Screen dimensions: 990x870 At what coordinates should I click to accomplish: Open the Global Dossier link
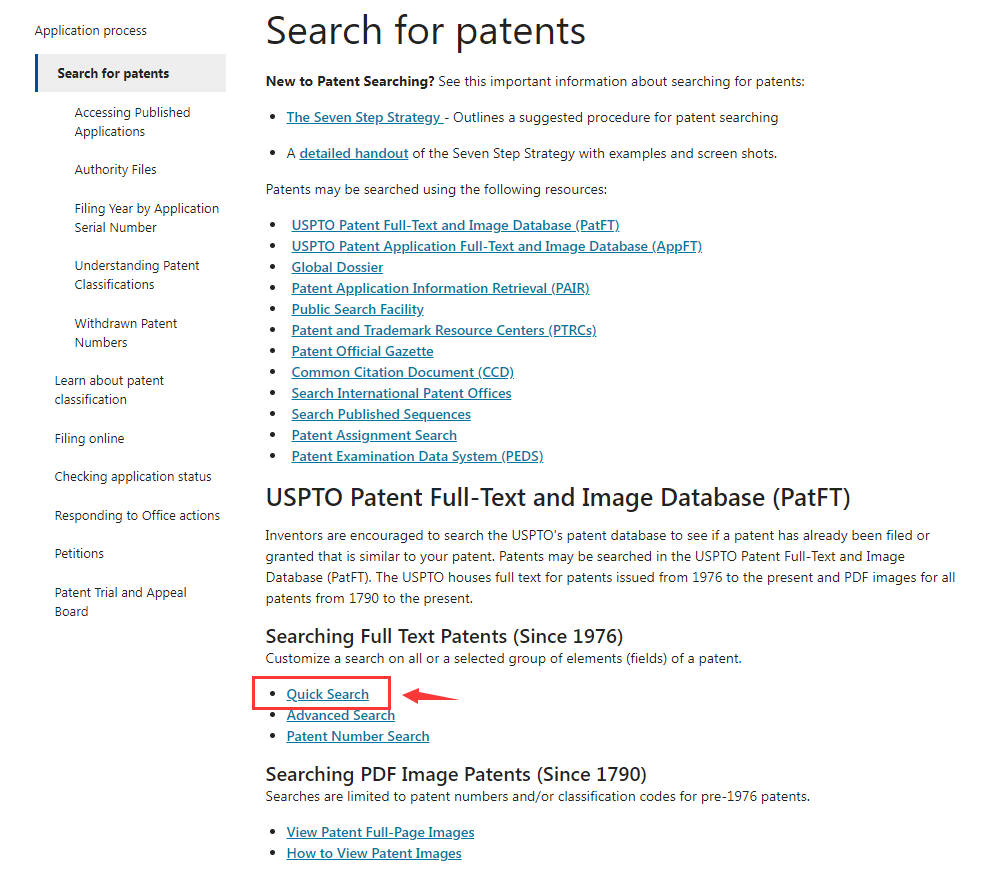337,267
